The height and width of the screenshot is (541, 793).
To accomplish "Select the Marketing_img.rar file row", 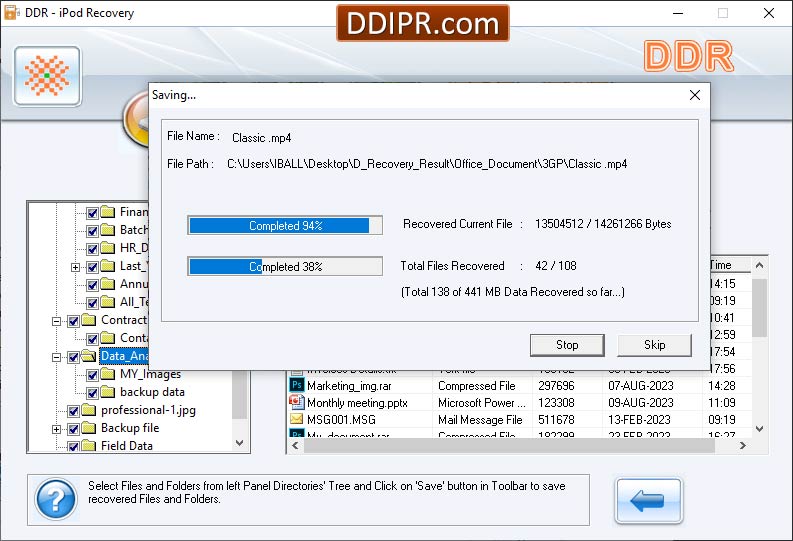I will pyautogui.click(x=519, y=386).
